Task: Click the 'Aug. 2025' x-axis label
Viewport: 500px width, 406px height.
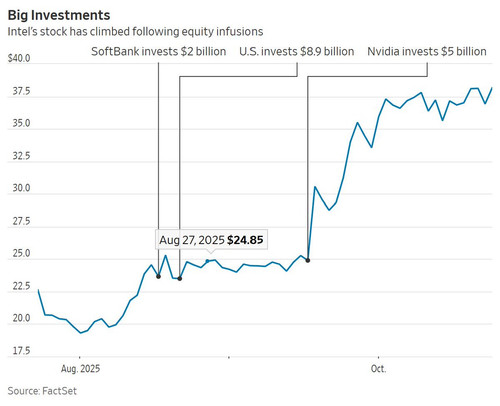Action: pyautogui.click(x=80, y=369)
